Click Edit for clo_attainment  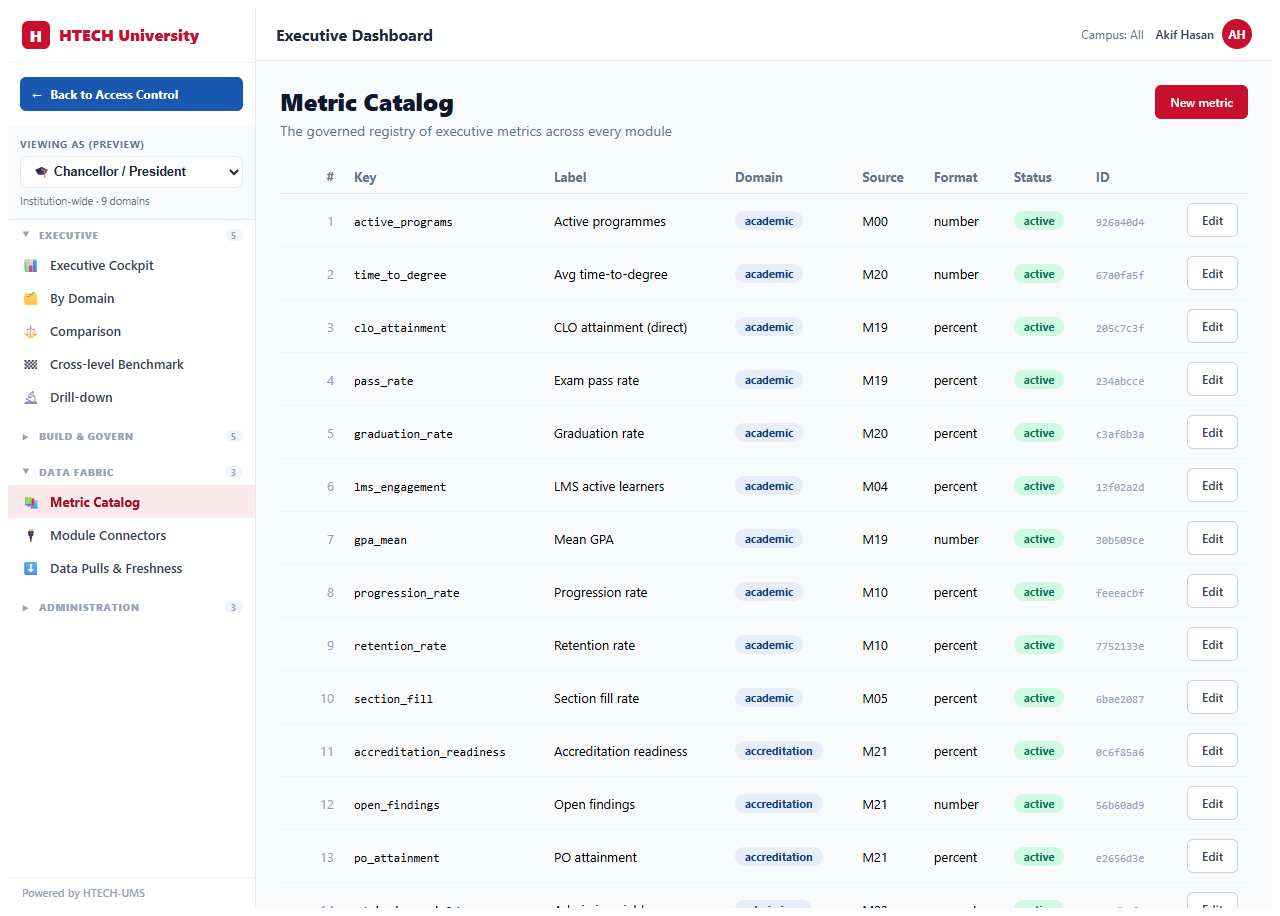1212,327
